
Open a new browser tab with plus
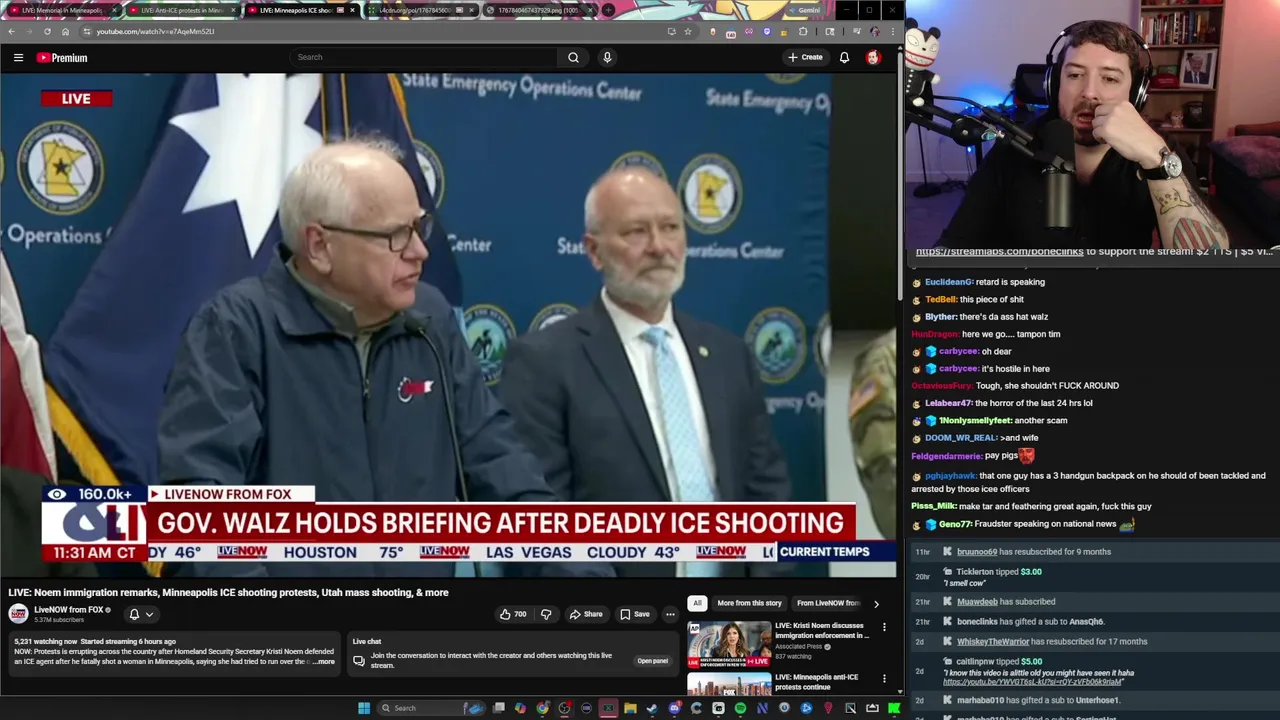609,10
